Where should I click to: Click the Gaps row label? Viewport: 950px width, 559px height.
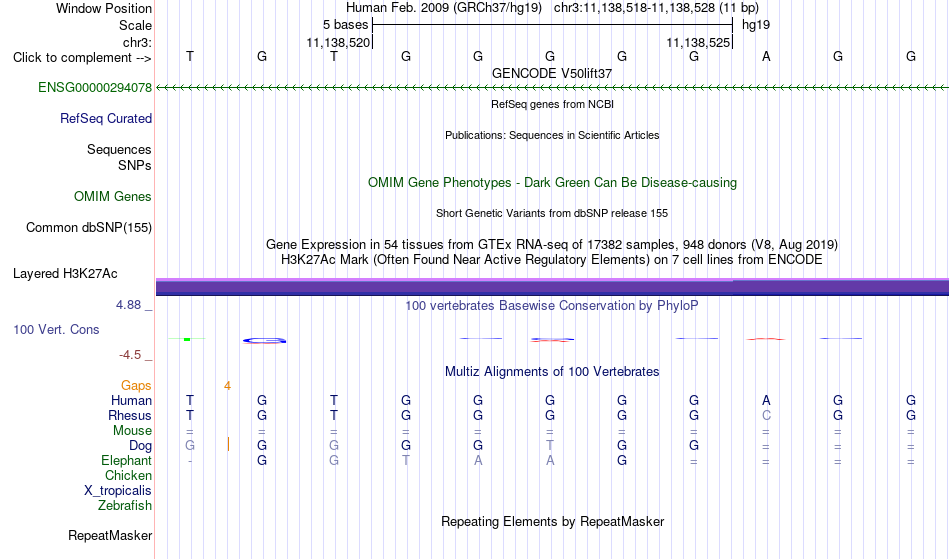point(136,385)
